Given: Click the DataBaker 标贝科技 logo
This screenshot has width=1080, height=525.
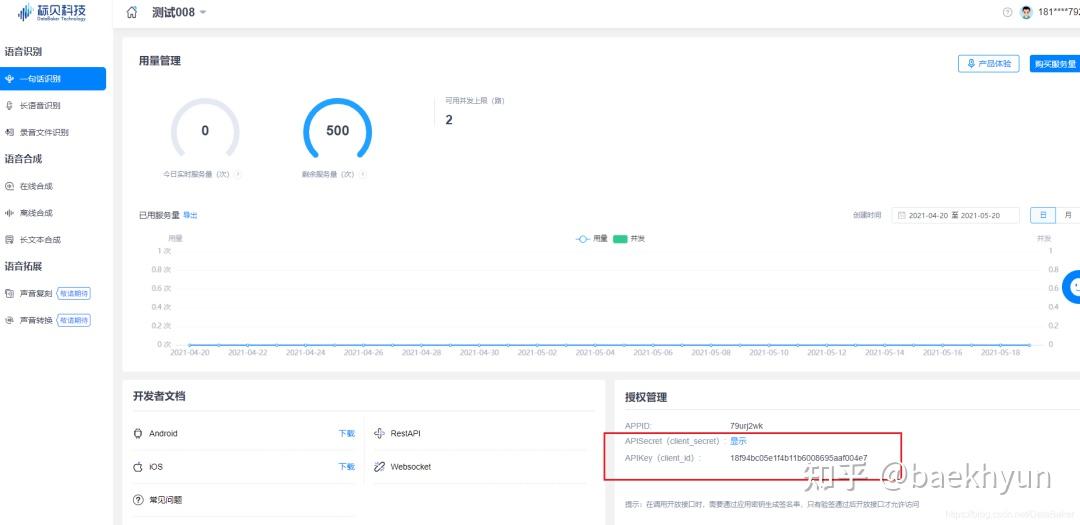Looking at the screenshot, I should pos(52,12).
